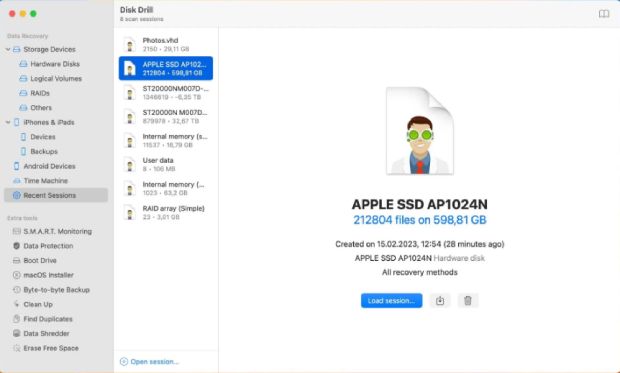Image resolution: width=620 pixels, height=373 pixels.
Task: Open Hardware Disks in sidebar
Action: (x=55, y=64)
